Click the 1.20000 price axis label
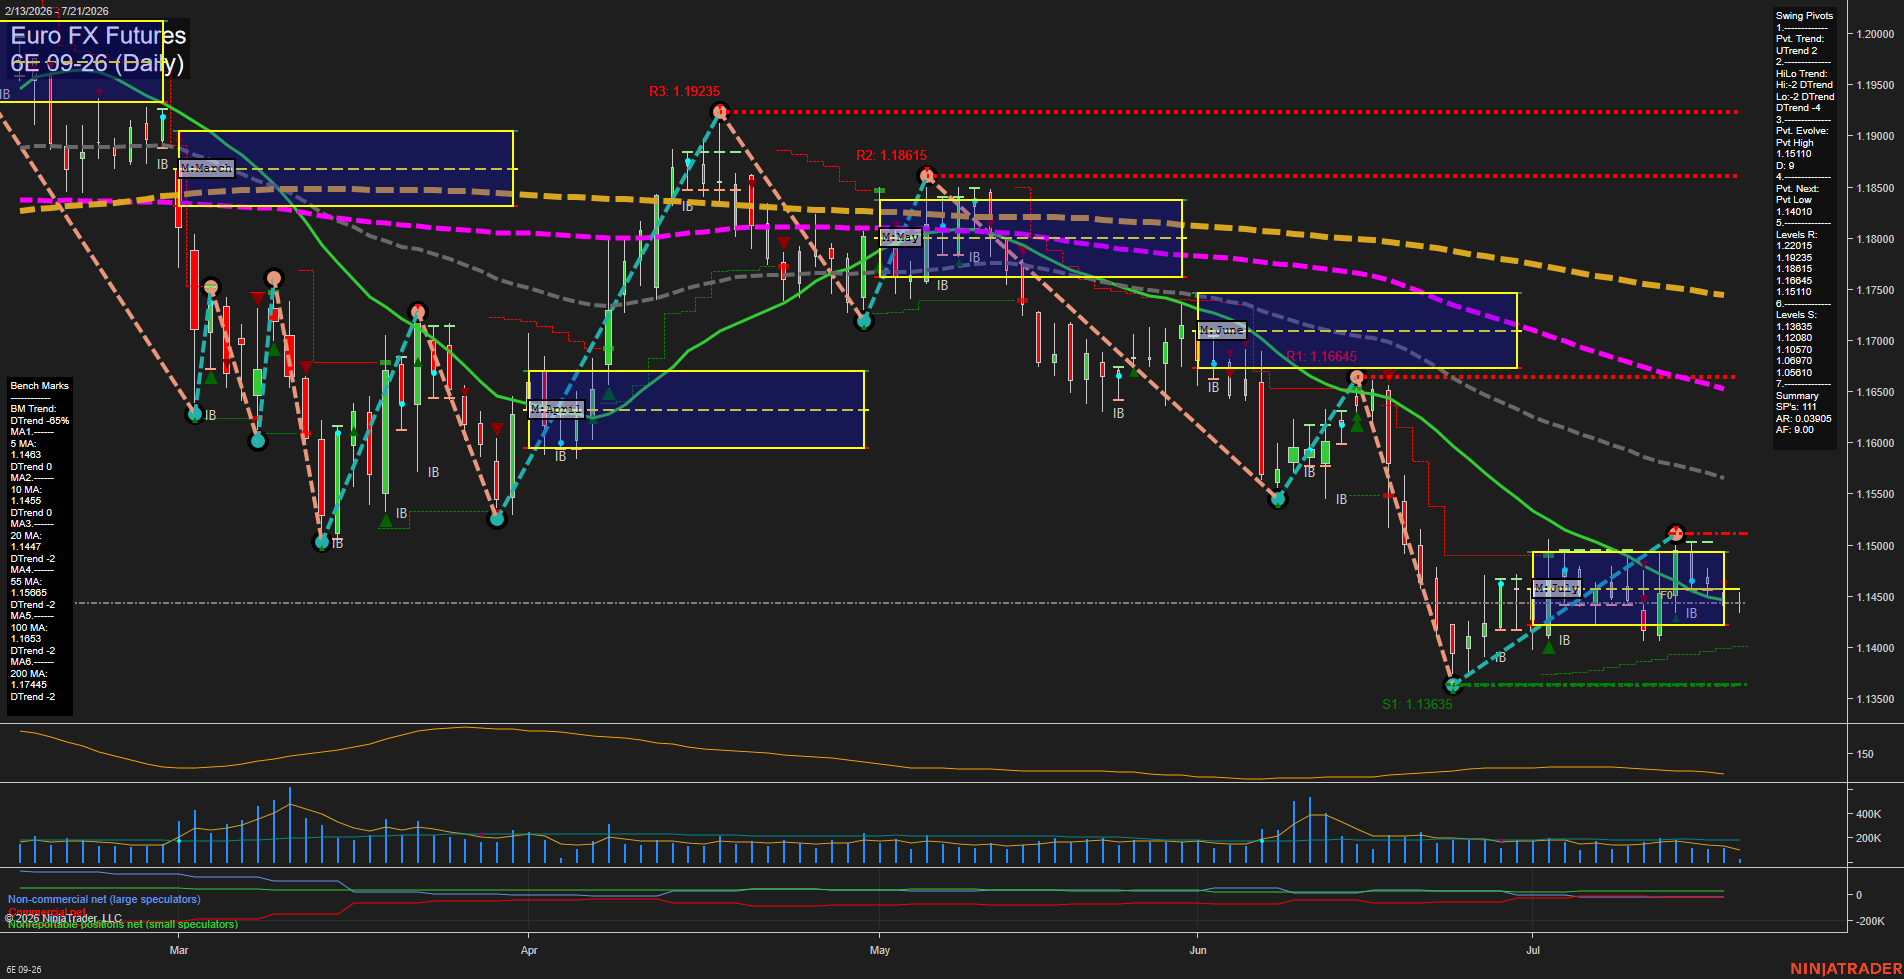This screenshot has width=1904, height=979. [x=1875, y=34]
